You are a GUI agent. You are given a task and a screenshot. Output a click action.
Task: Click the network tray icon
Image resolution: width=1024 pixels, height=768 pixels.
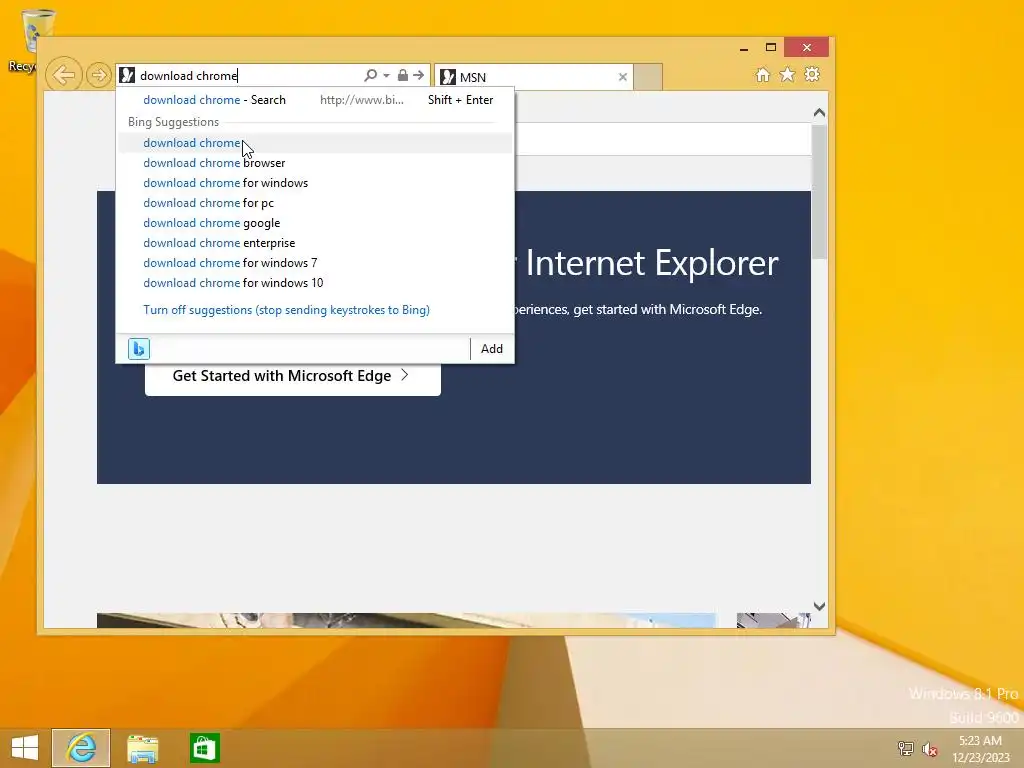pos(905,748)
